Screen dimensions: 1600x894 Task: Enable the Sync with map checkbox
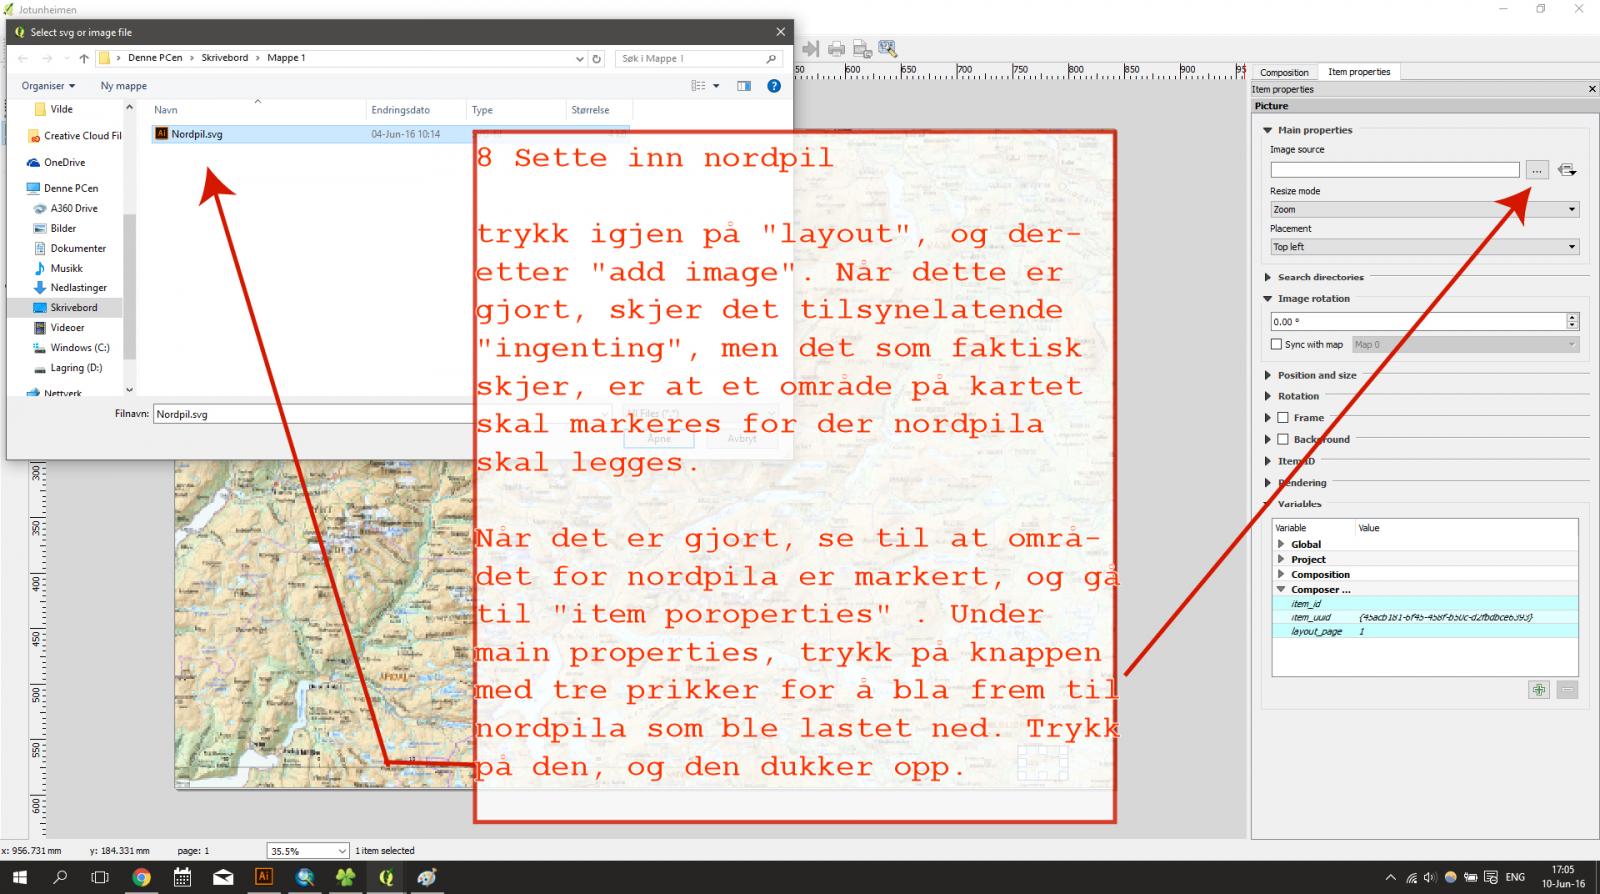click(1276, 344)
